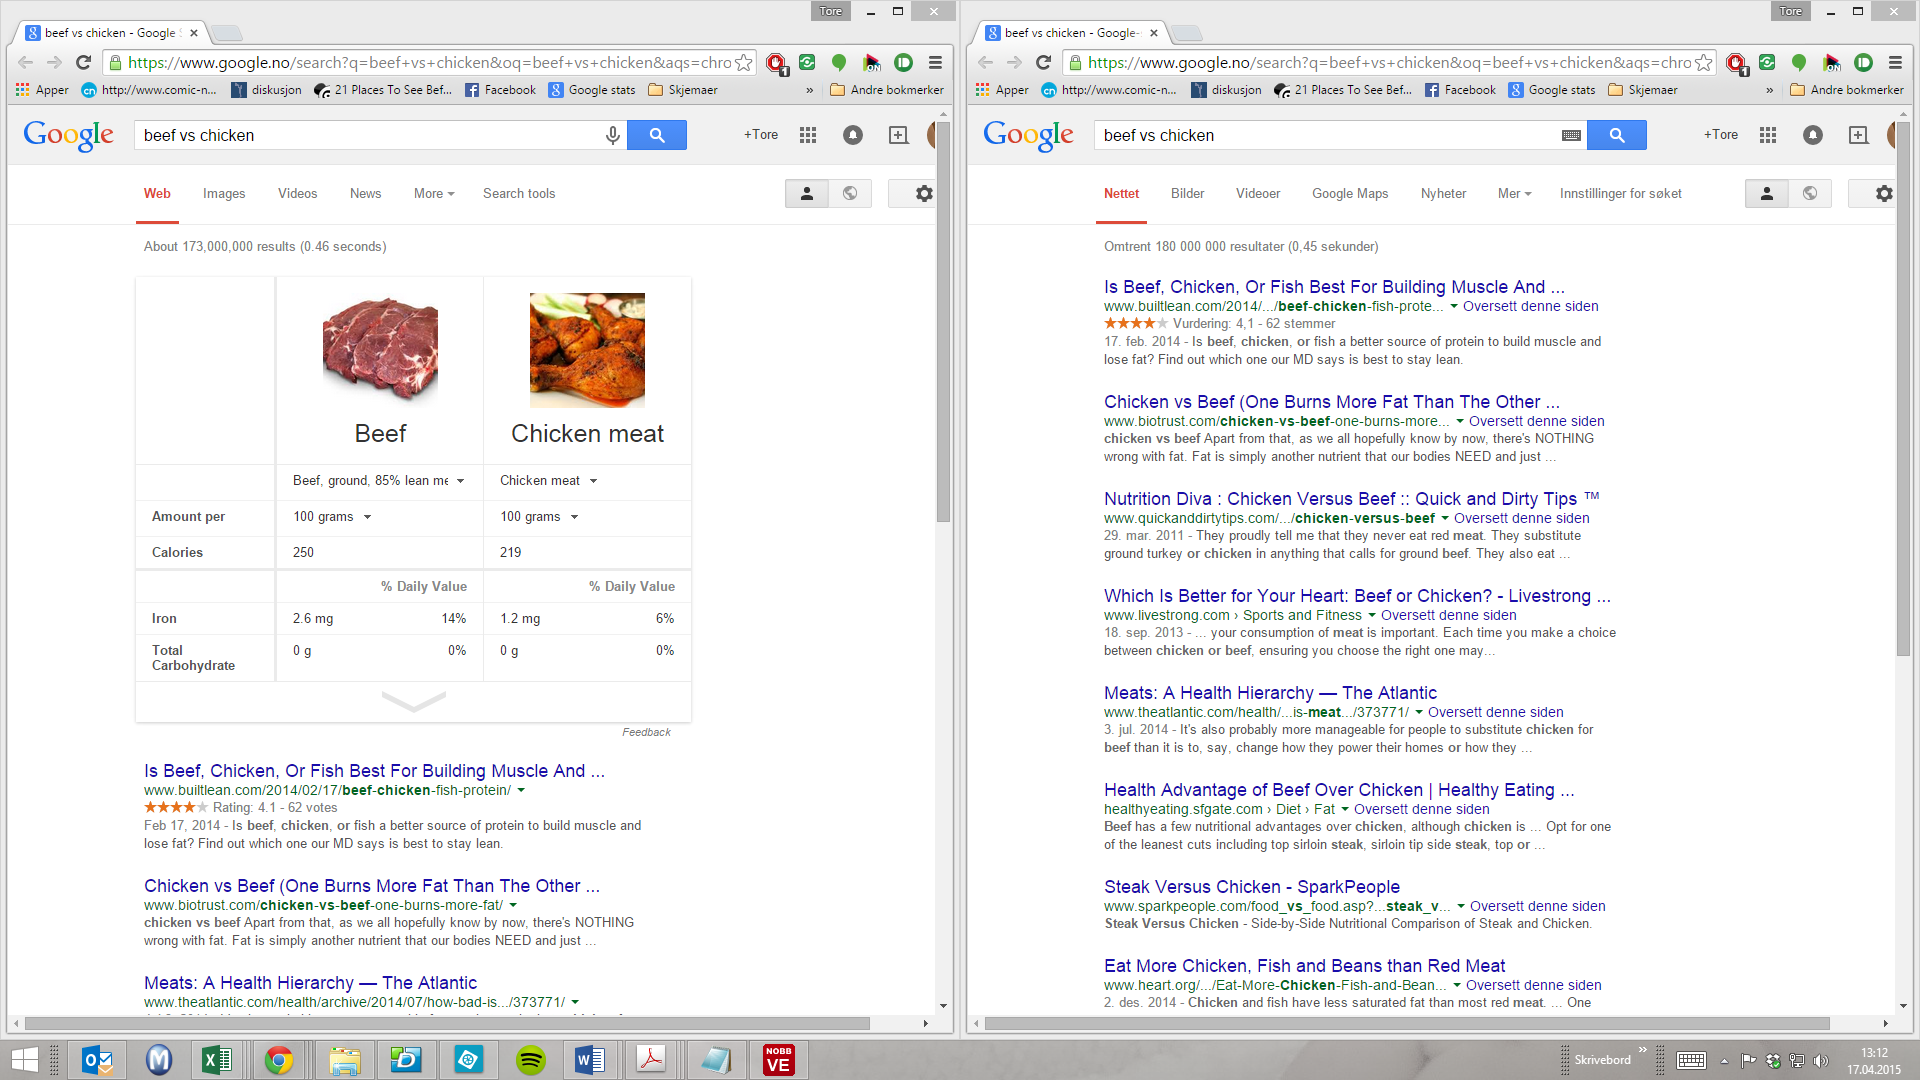Open notifications bell in right window
The width and height of the screenshot is (1920, 1080).
[1813, 135]
